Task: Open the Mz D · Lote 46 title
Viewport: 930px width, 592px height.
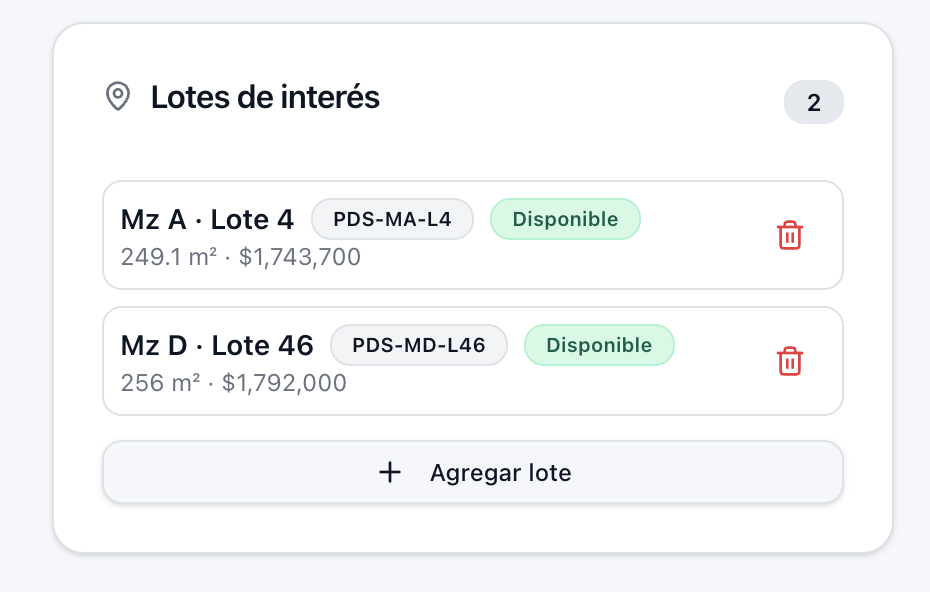Action: 217,345
